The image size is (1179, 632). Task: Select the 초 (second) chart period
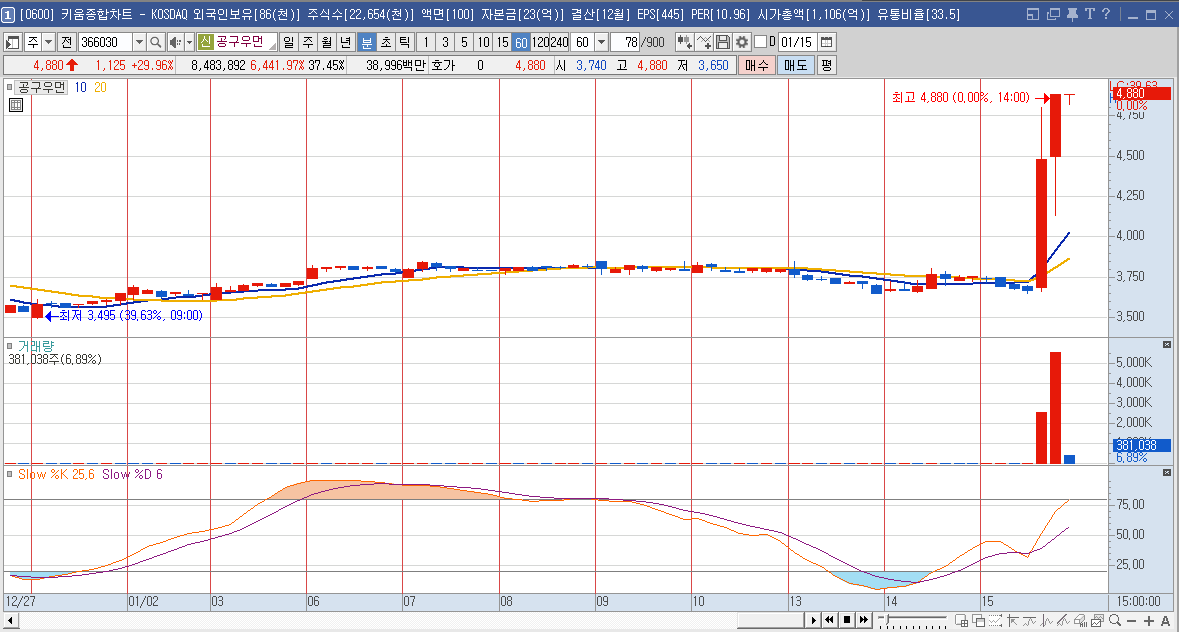pos(386,43)
